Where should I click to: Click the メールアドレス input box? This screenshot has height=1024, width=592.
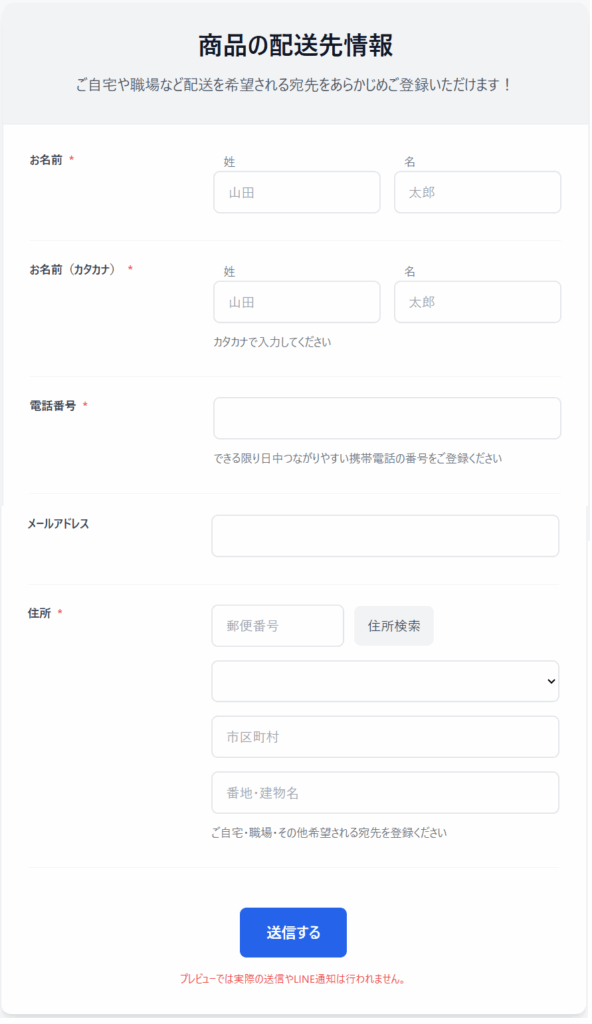tap(385, 536)
